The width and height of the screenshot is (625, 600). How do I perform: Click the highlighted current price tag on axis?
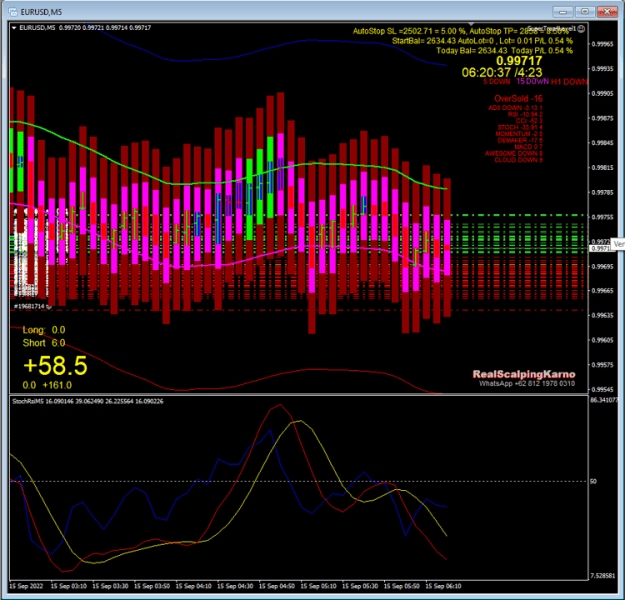(x=600, y=248)
